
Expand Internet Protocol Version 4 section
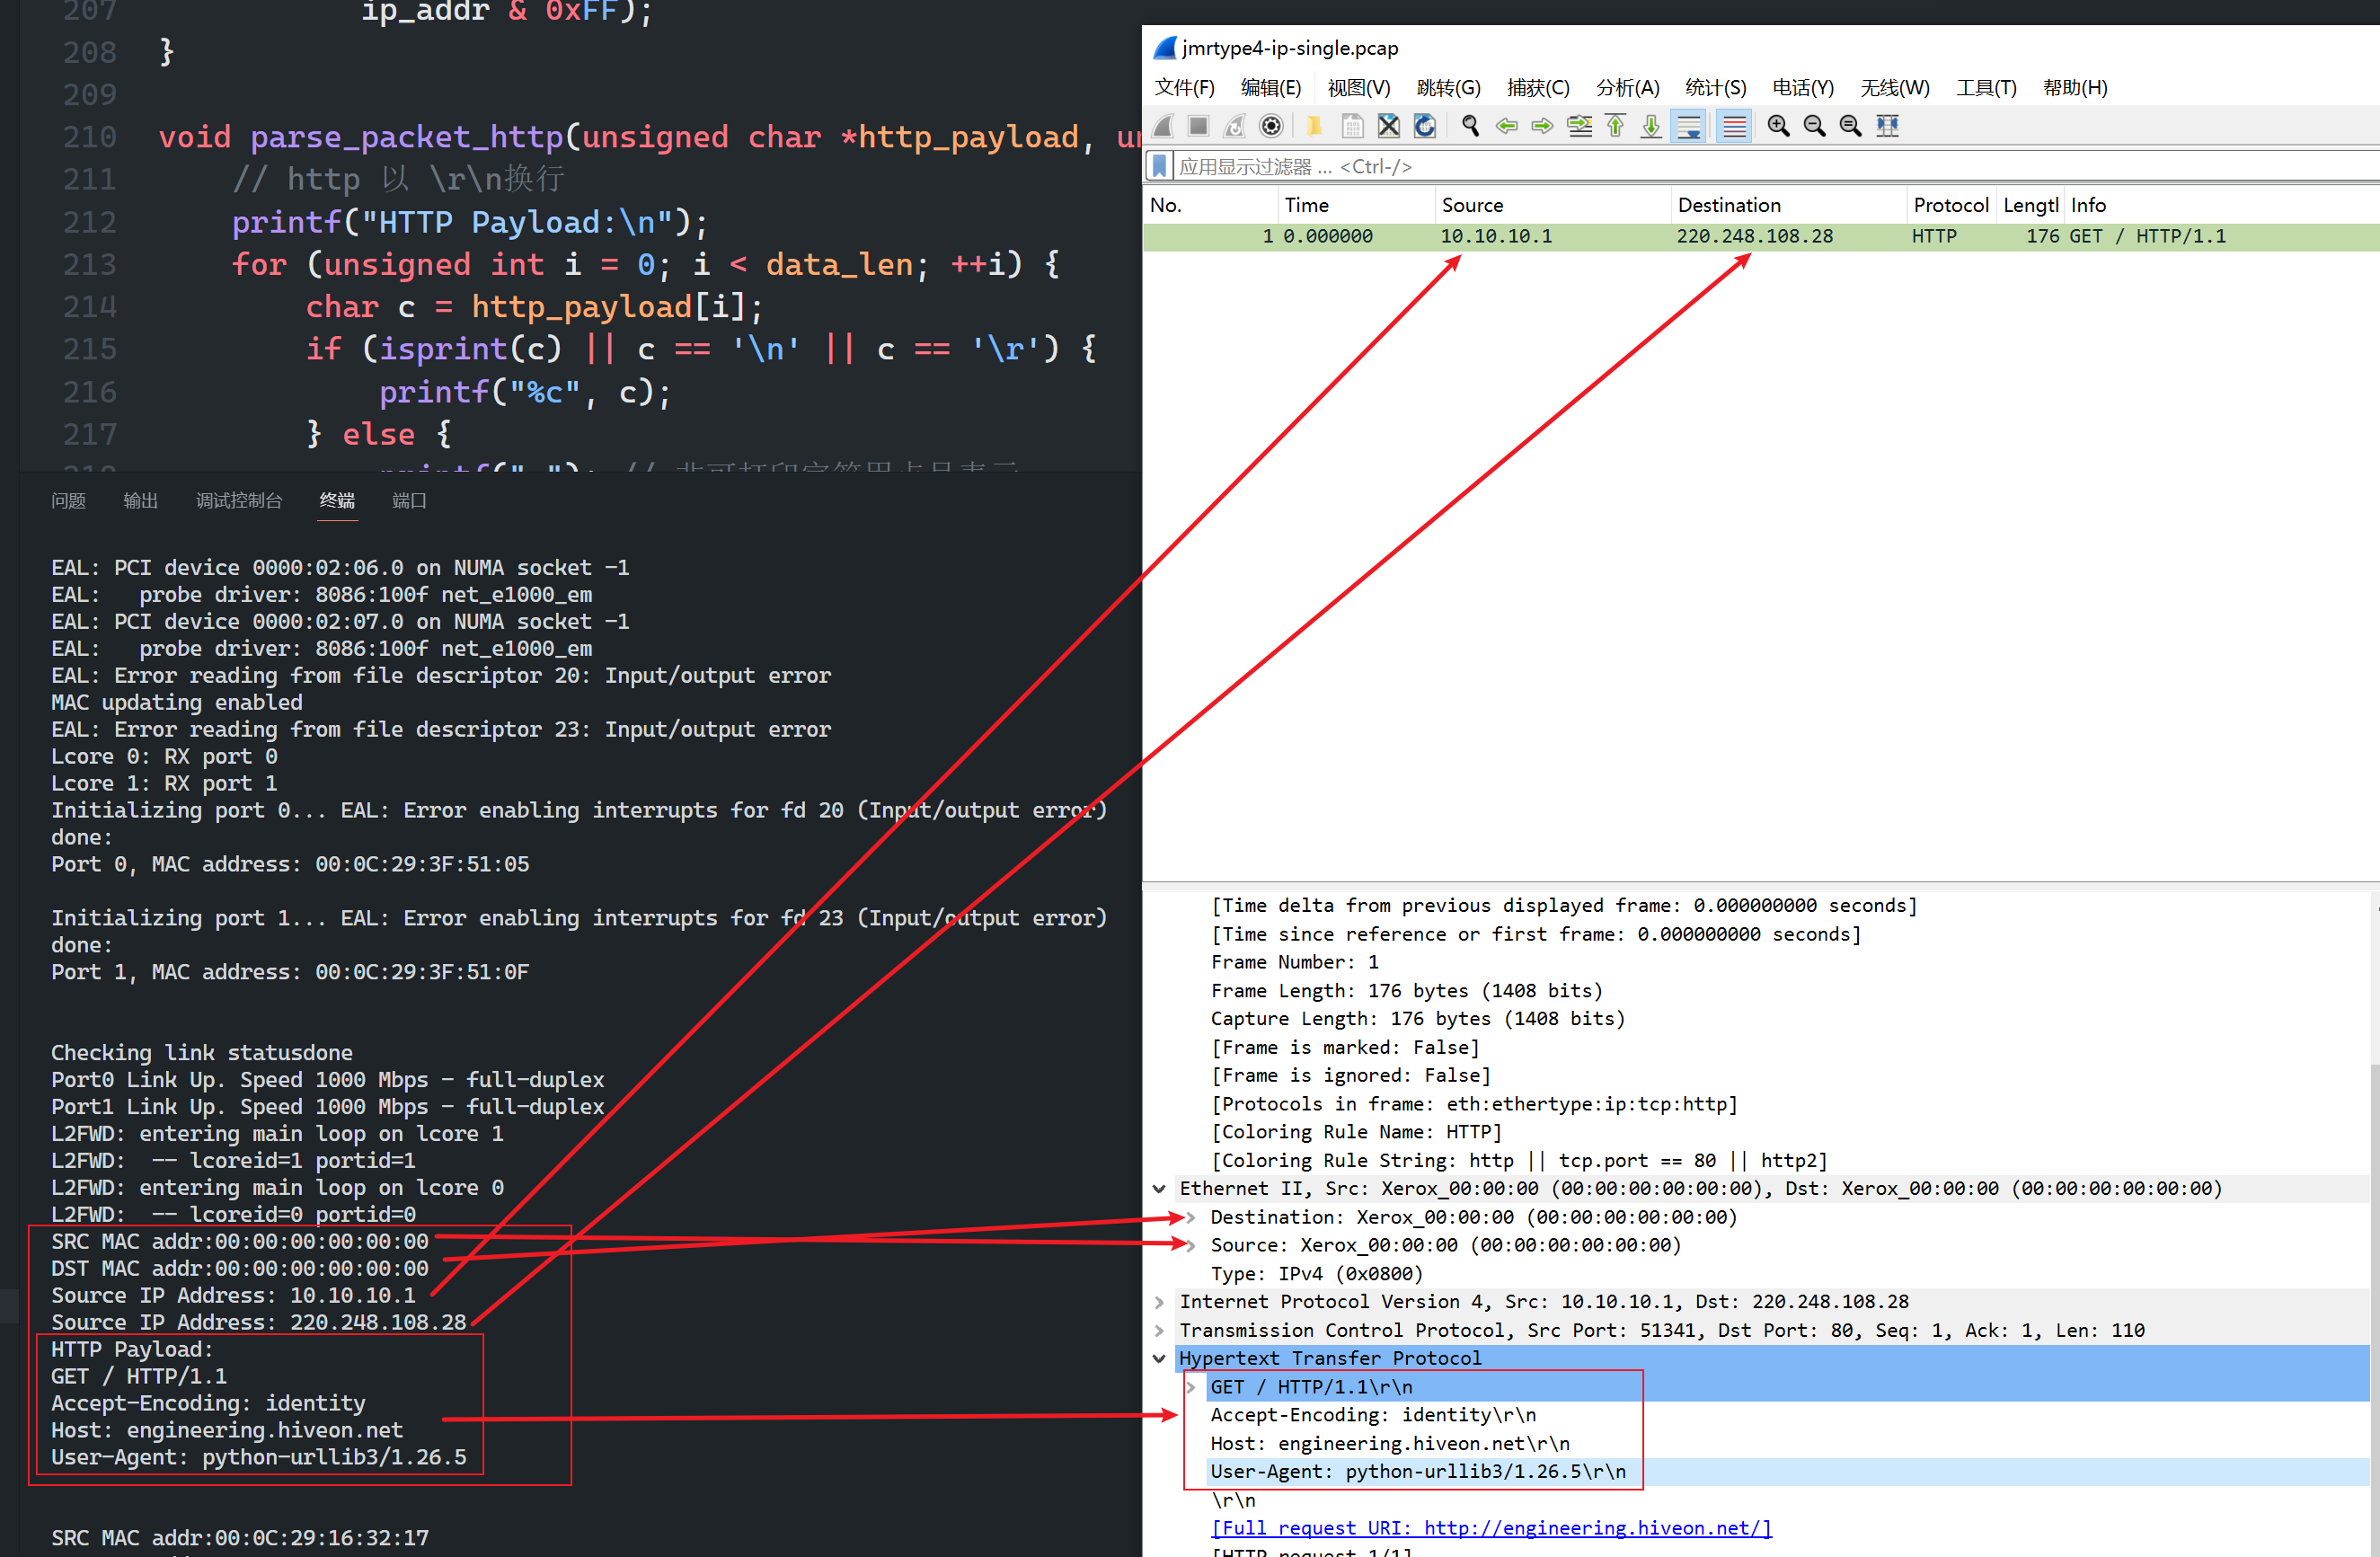(x=1159, y=1301)
